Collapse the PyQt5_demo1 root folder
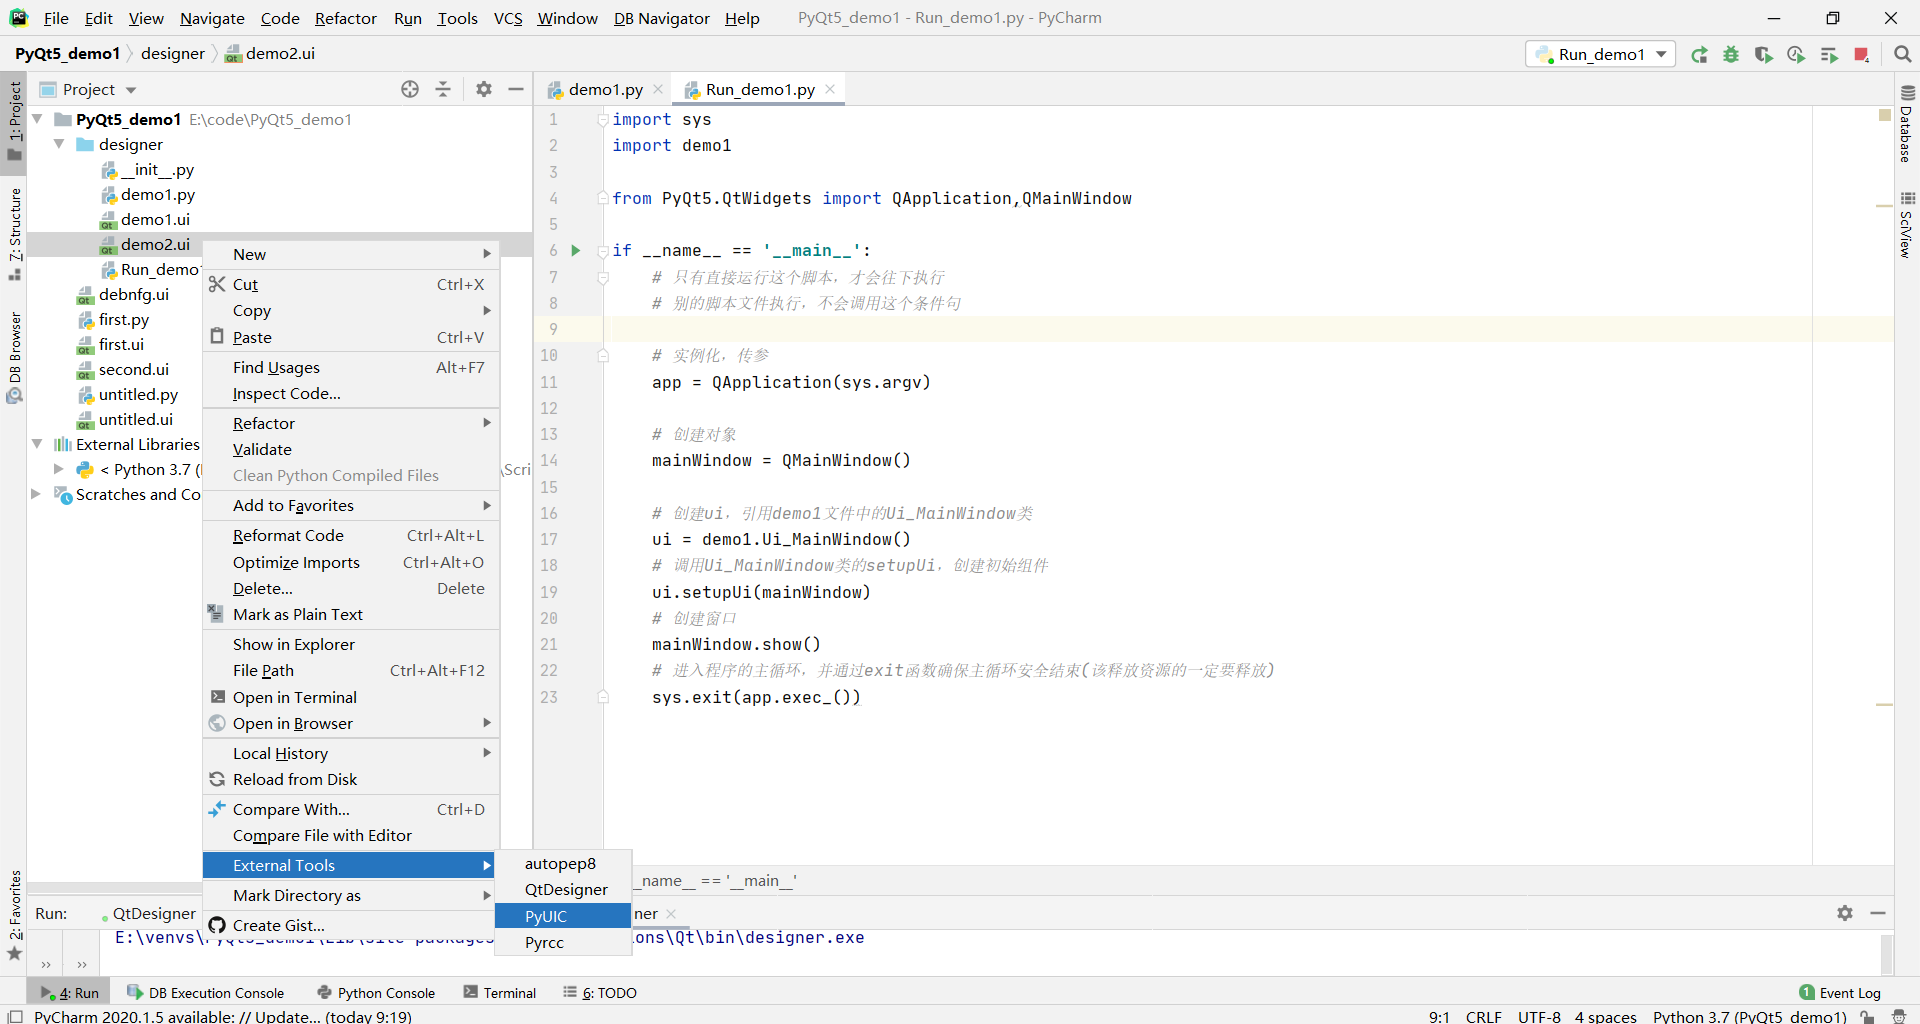Image resolution: width=1920 pixels, height=1024 pixels. point(37,119)
